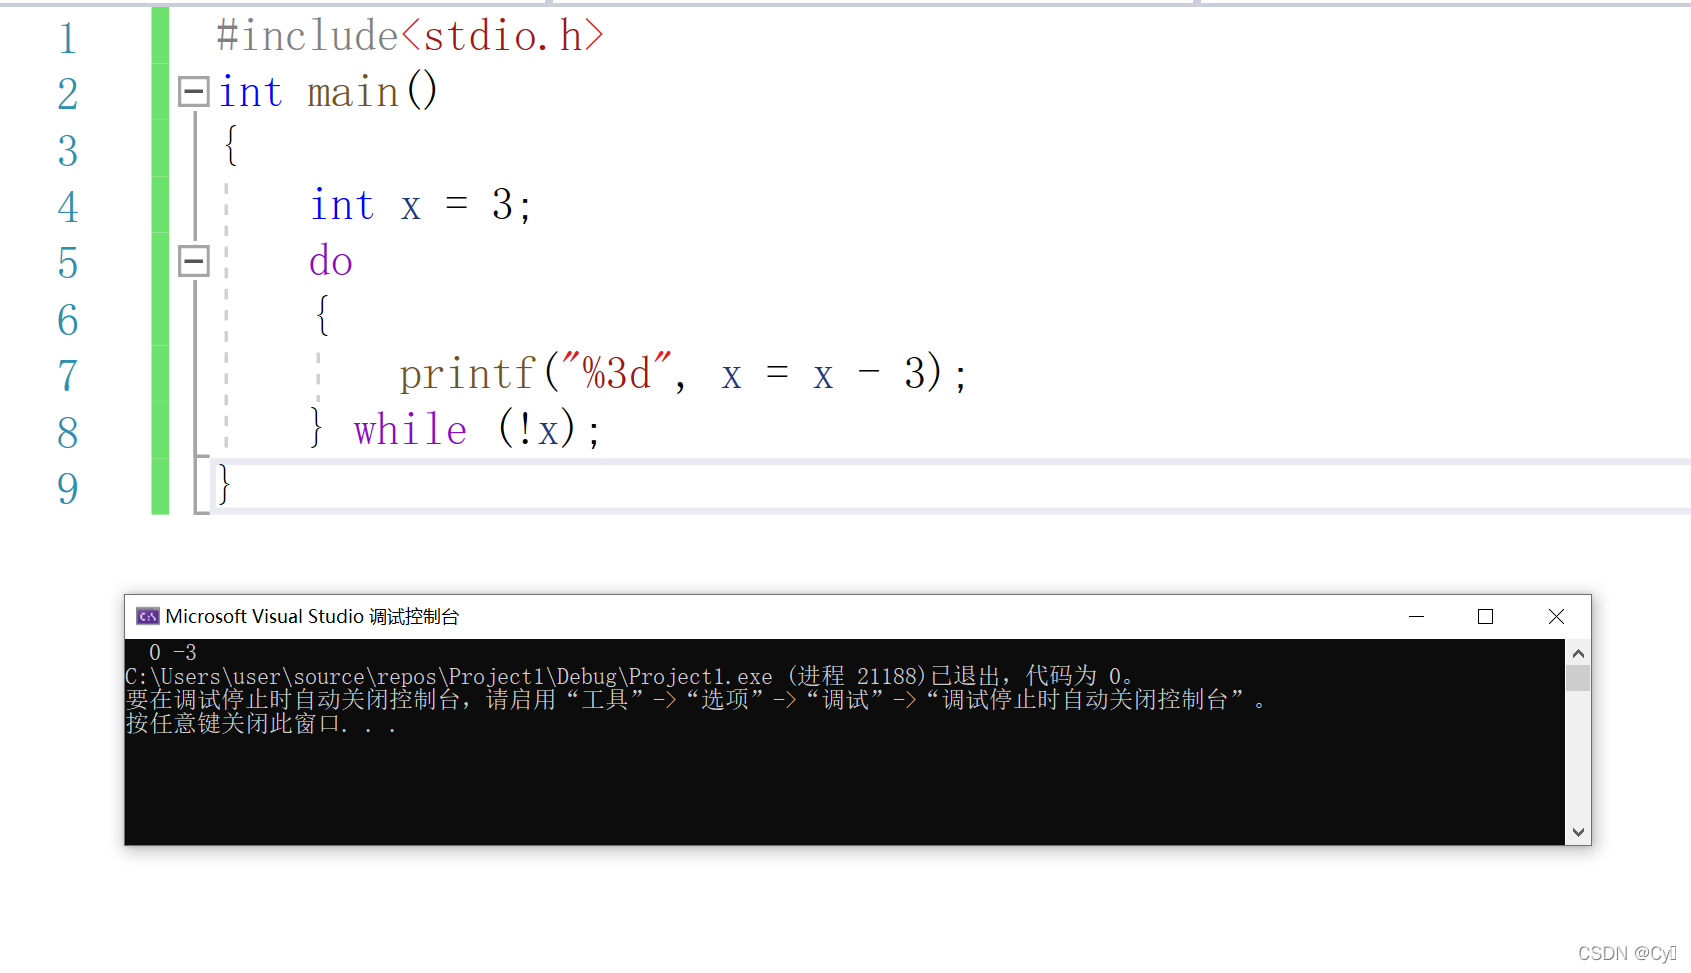Click '按任意键关闭此窗口' line in console

coord(261,724)
